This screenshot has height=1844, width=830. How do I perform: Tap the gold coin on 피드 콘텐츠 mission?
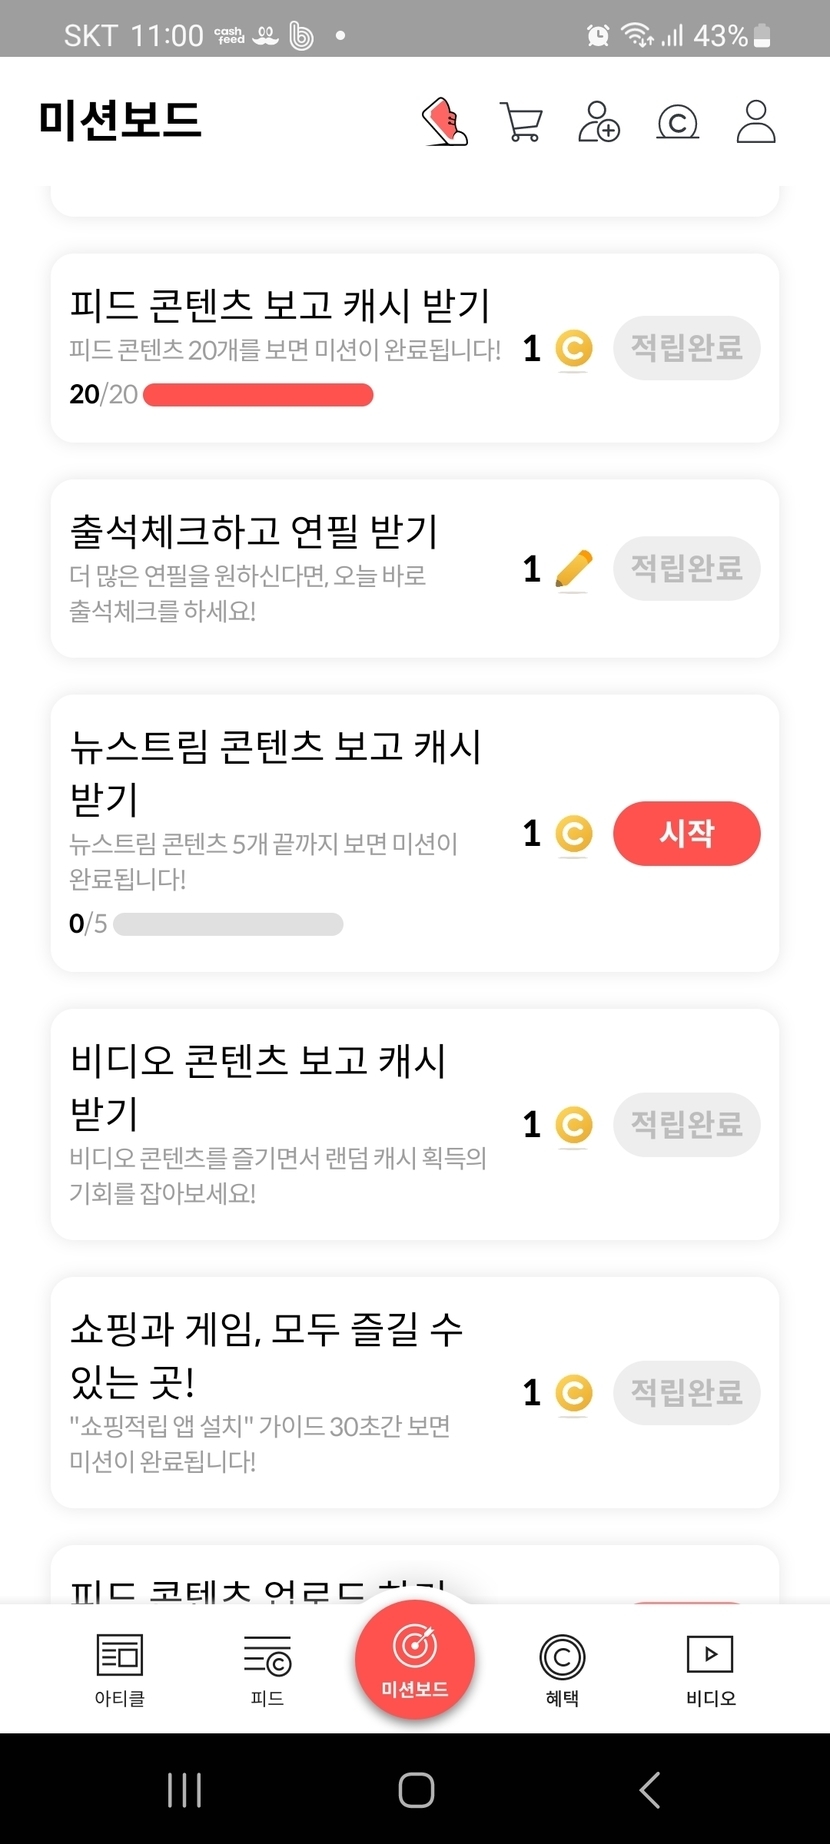tap(573, 349)
